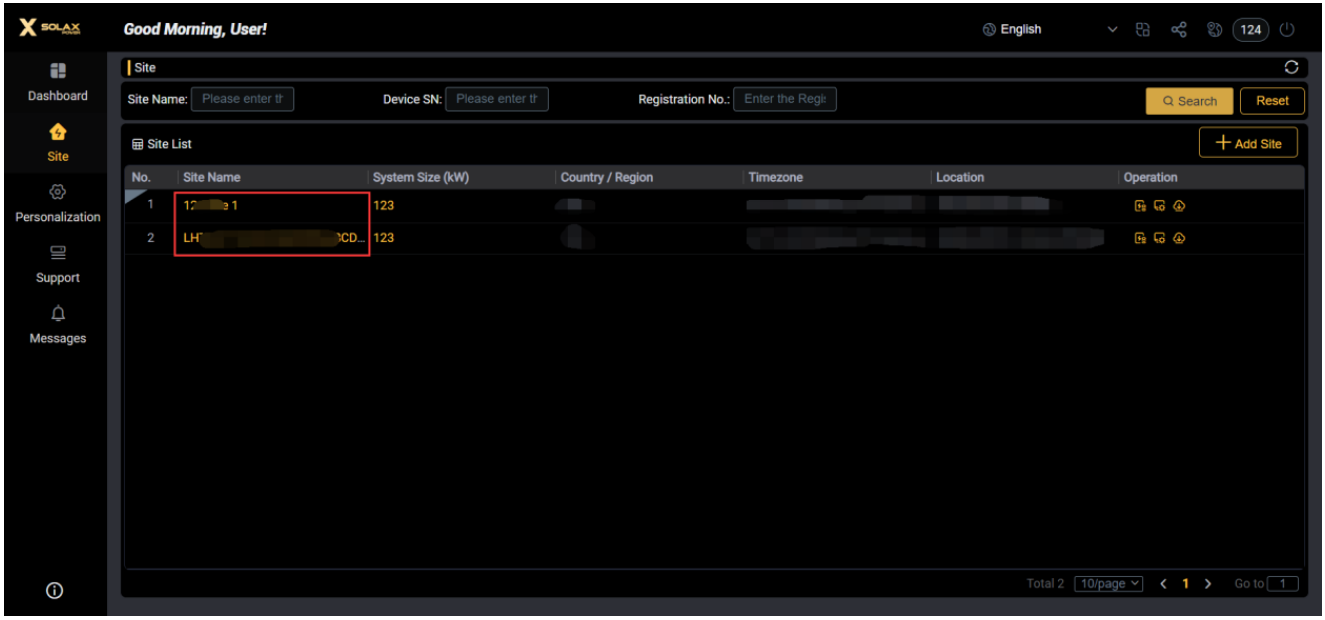Open the share icon in top bar

(x=1178, y=30)
